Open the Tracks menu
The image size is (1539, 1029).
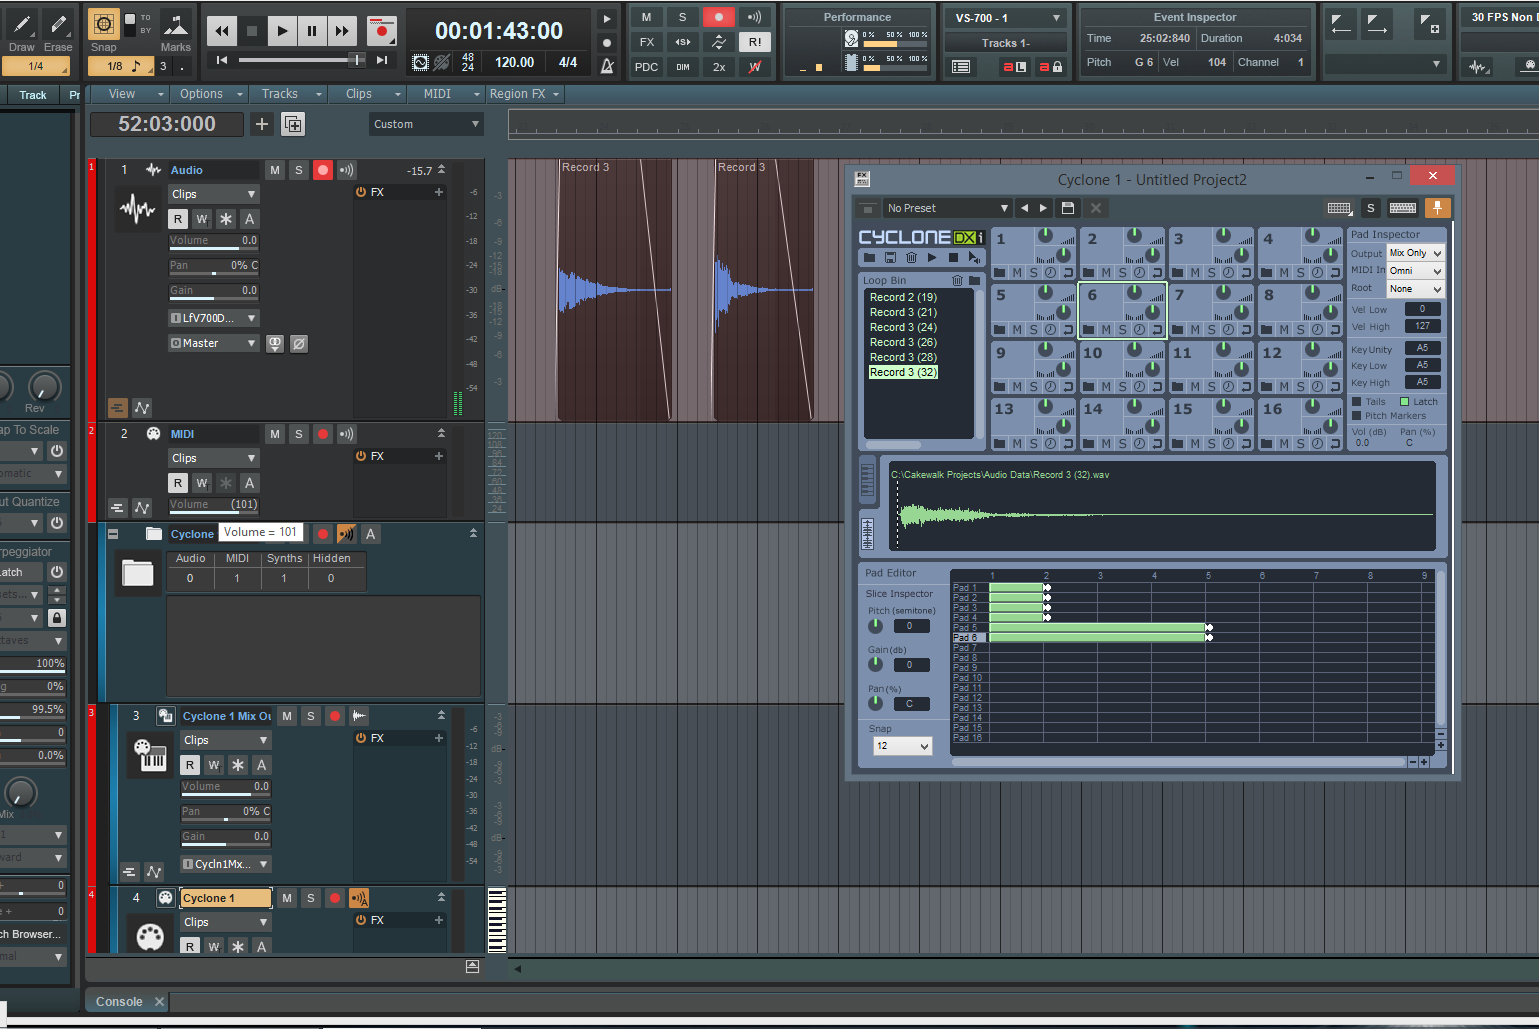coord(289,94)
